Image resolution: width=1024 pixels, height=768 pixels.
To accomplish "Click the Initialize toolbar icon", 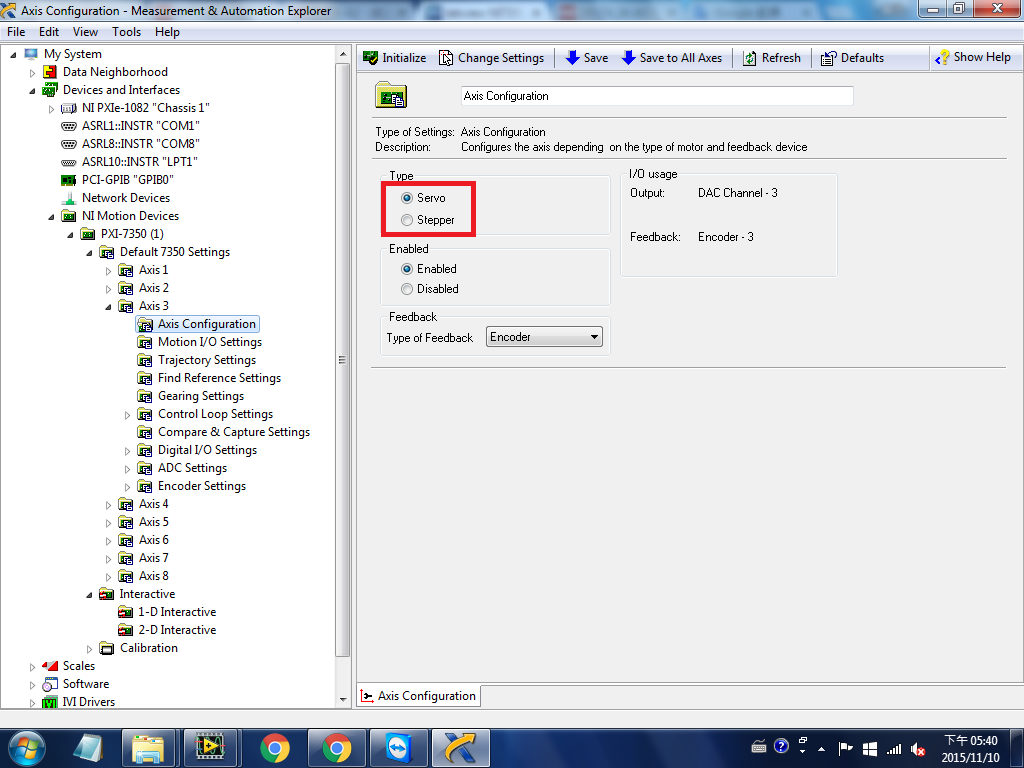I will tap(370, 58).
